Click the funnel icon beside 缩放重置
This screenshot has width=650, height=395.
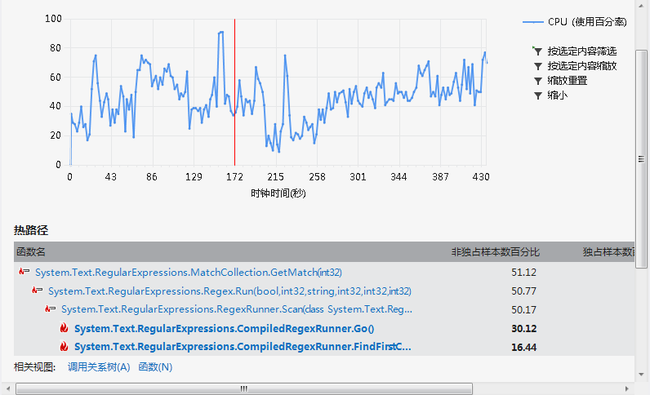point(538,81)
